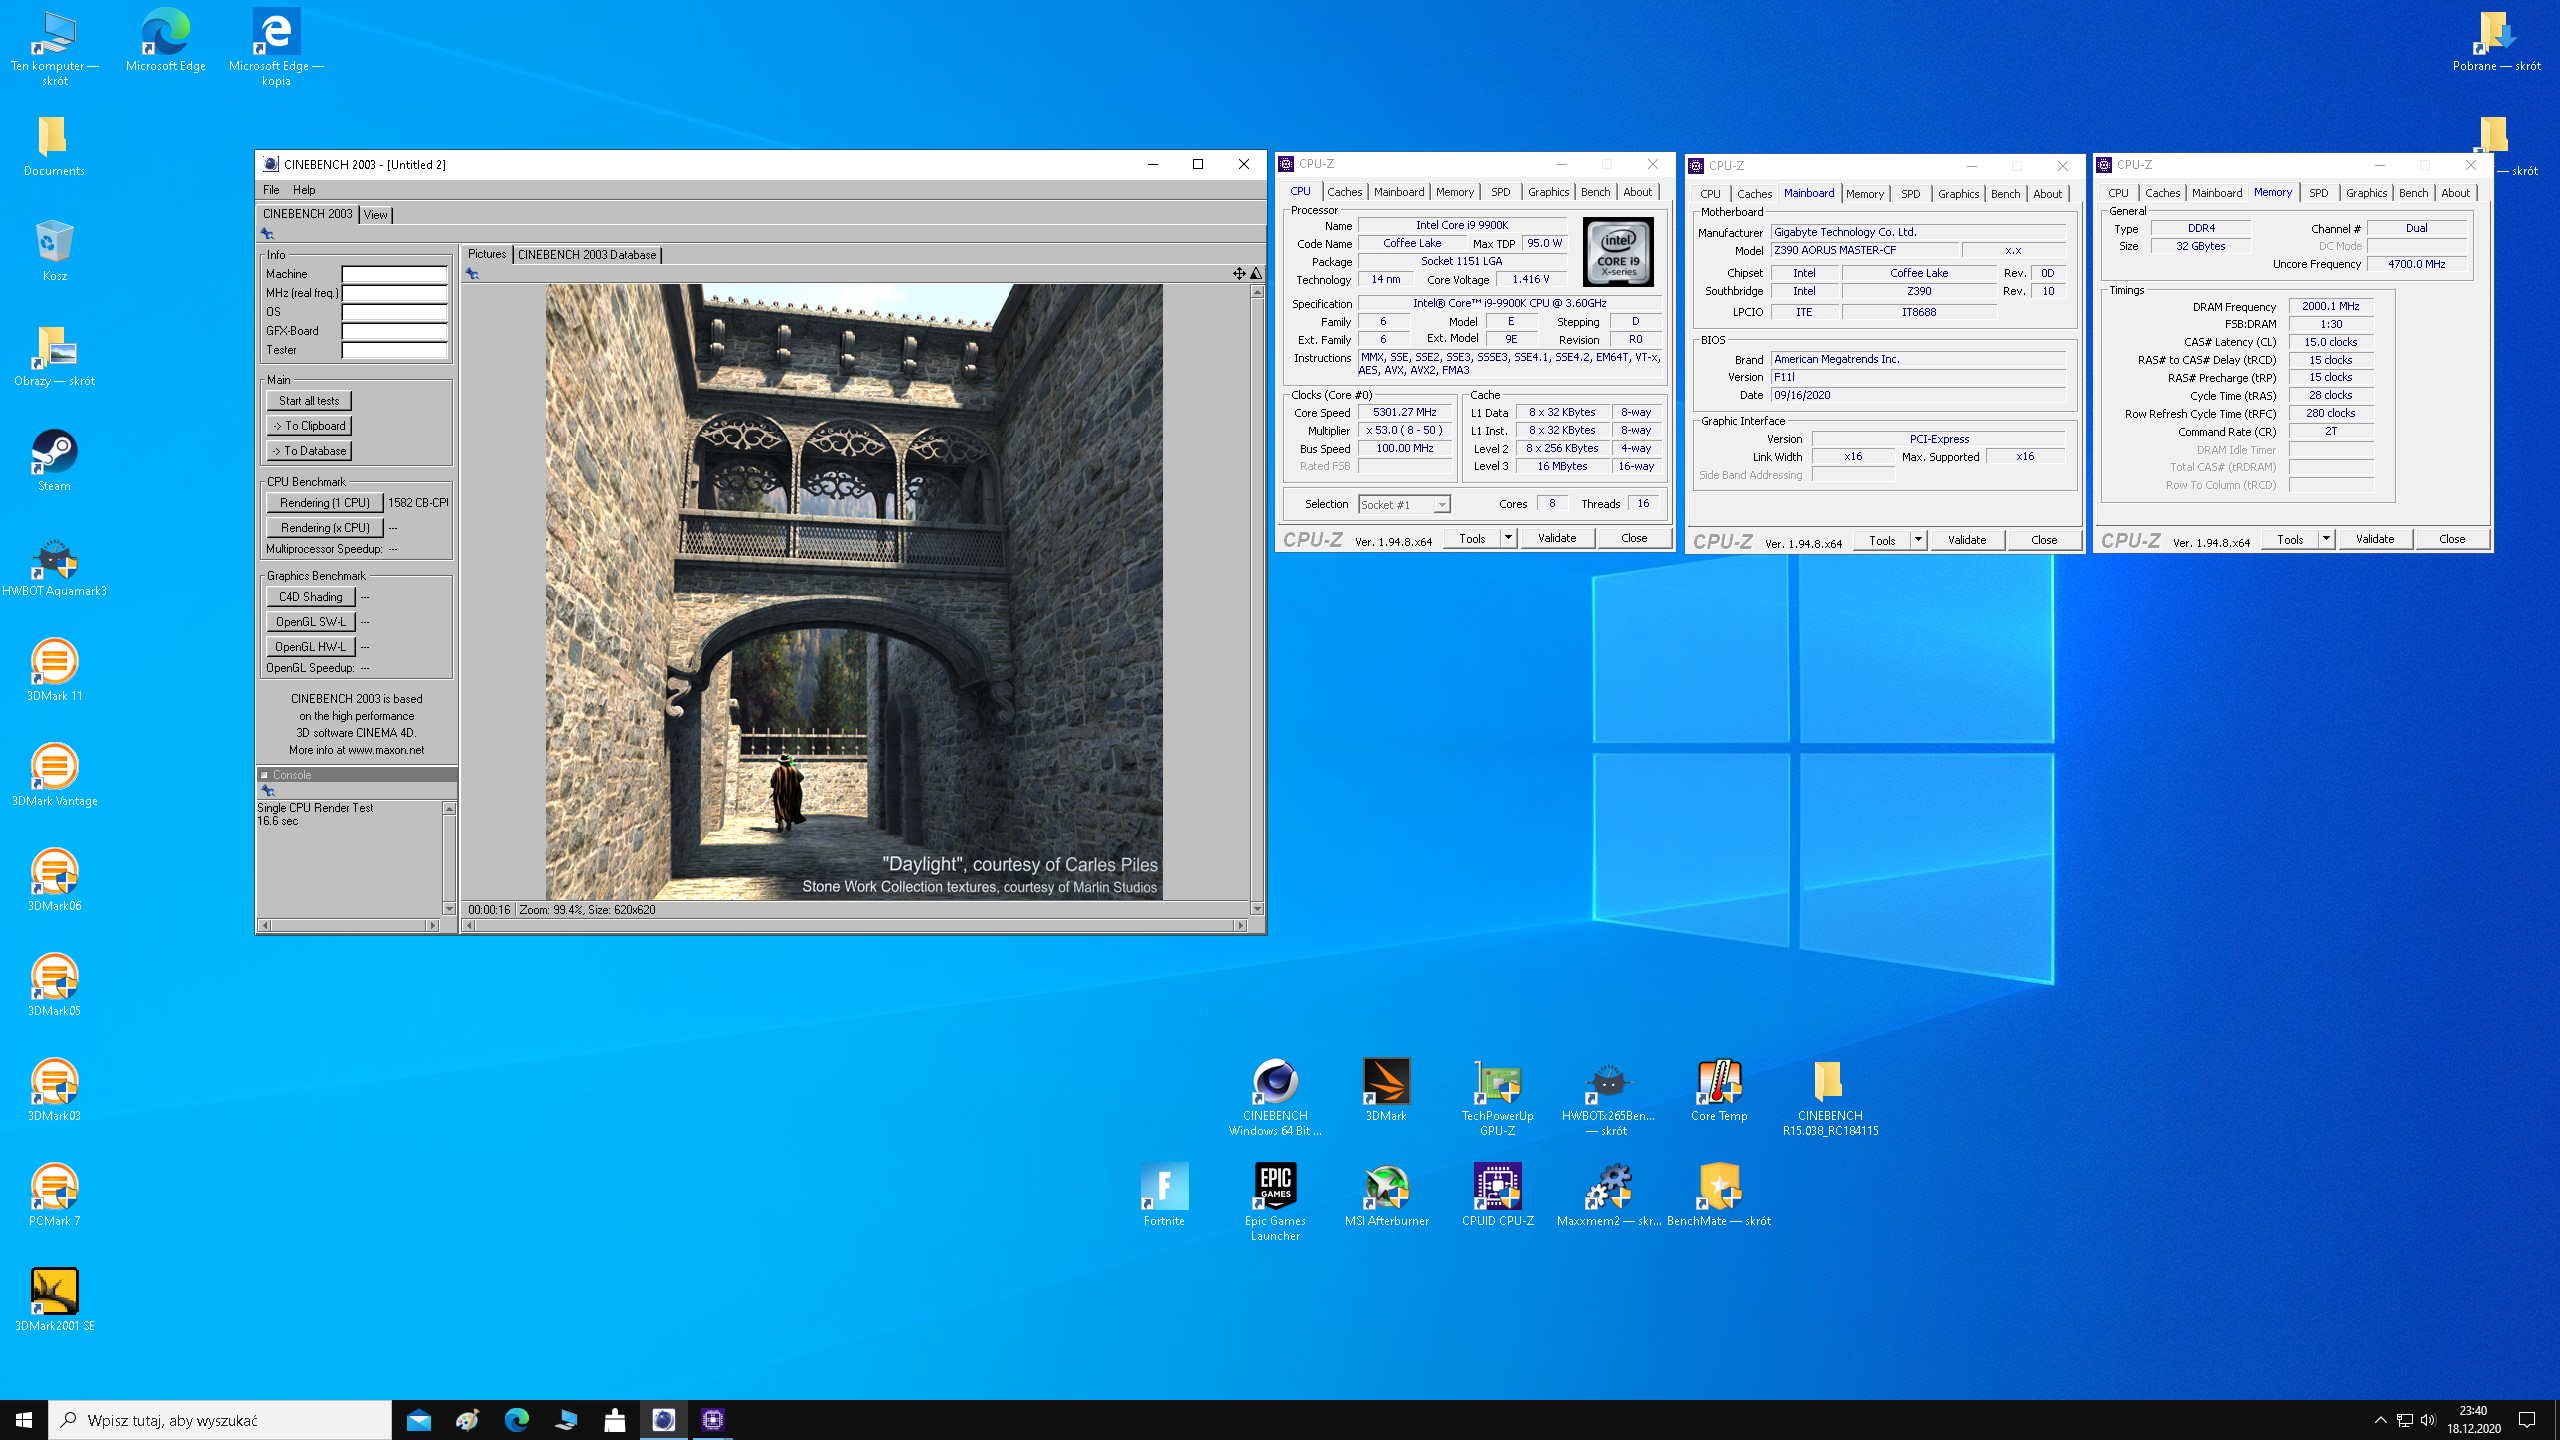This screenshot has width=2560, height=1440.
Task: Open CPUID CPU-Z desktop shortcut
Action: click(1497, 1196)
